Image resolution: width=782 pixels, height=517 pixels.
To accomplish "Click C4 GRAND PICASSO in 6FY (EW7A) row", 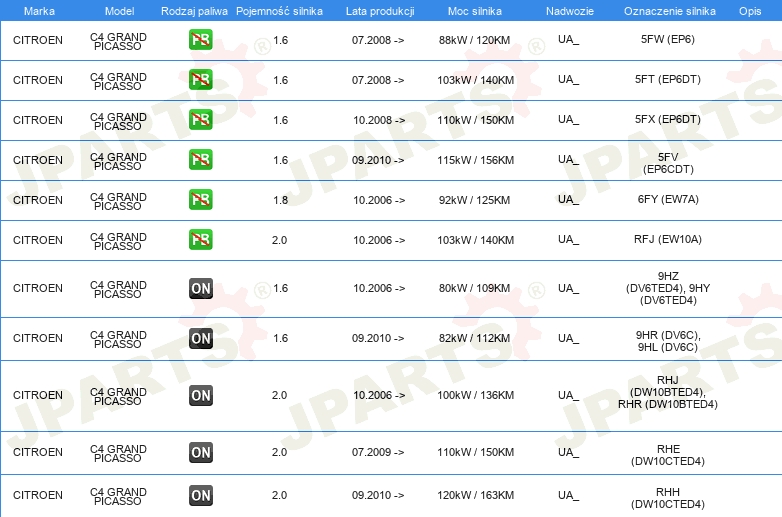I will 118,201.
